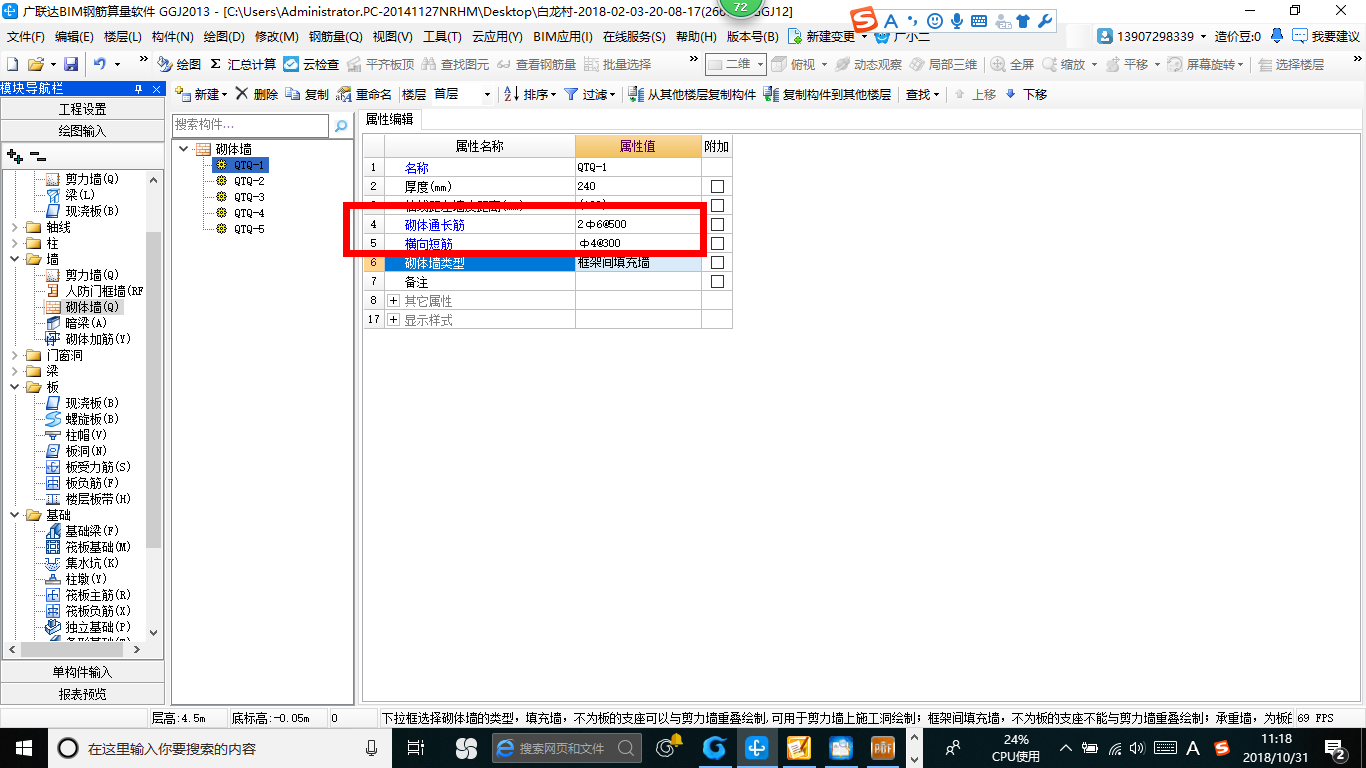Viewport: 1366px width, 768px height.
Task: Select 砌体加筋(Y) in navigator
Action: coord(98,339)
